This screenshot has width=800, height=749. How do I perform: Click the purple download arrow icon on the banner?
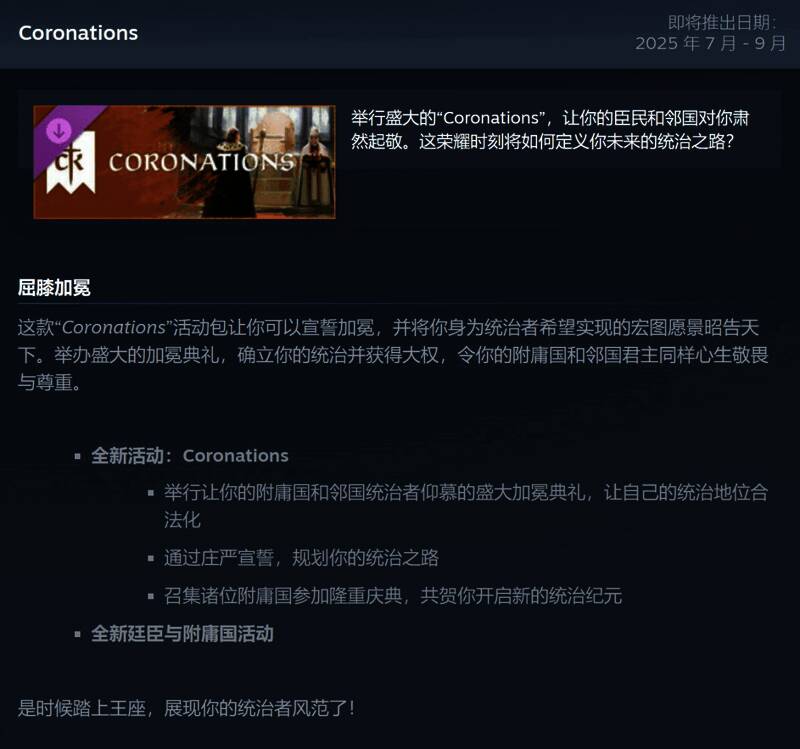click(59, 131)
